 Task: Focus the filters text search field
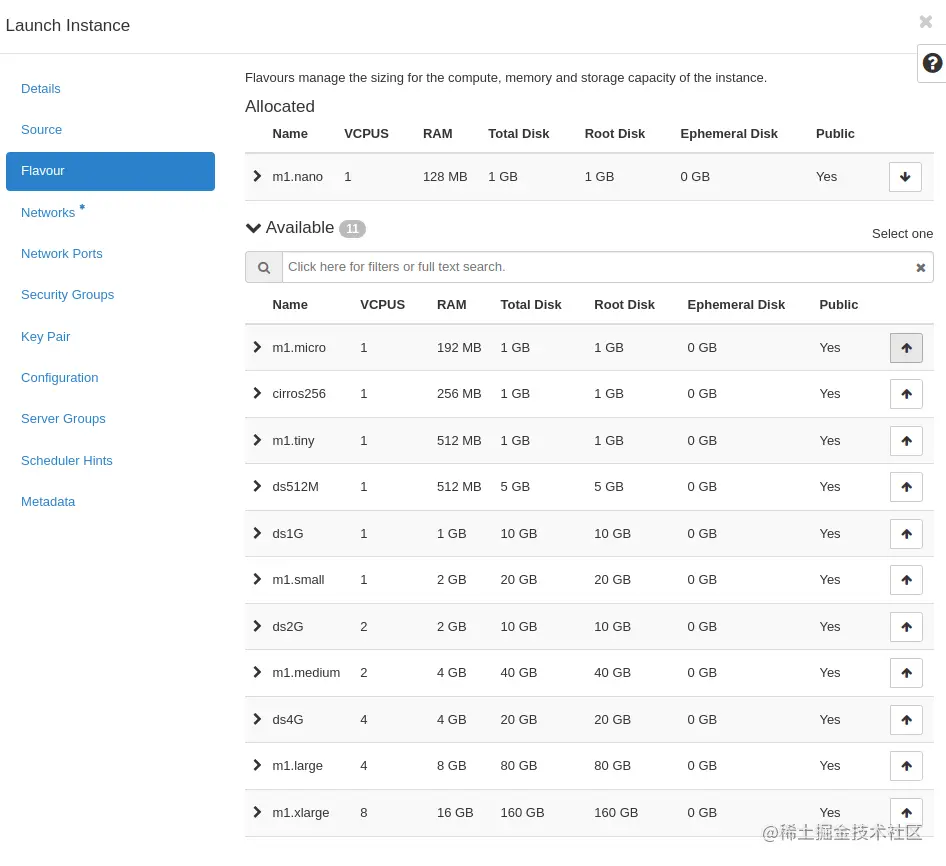(x=597, y=267)
